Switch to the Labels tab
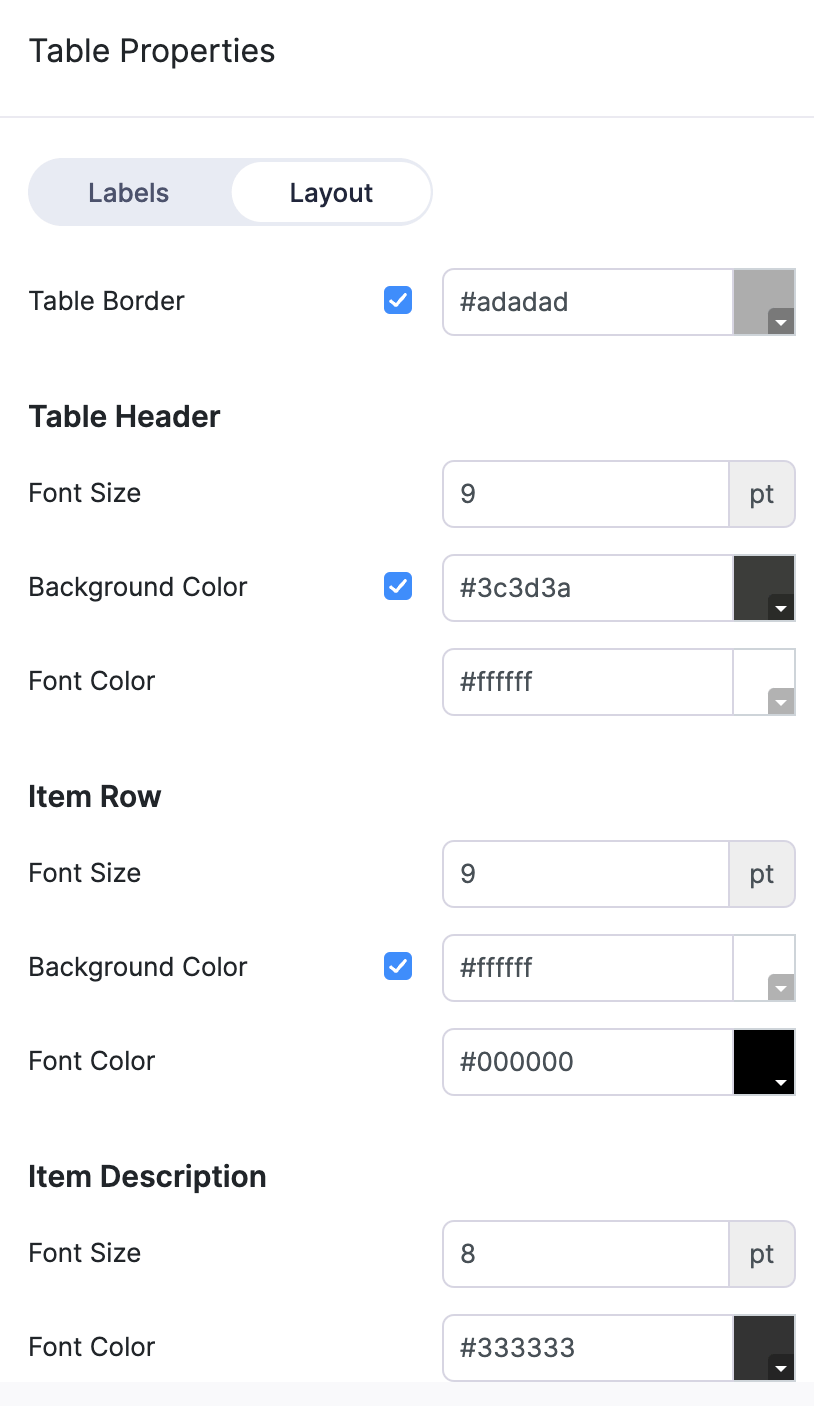The width and height of the screenshot is (814, 1406). pyautogui.click(x=129, y=193)
